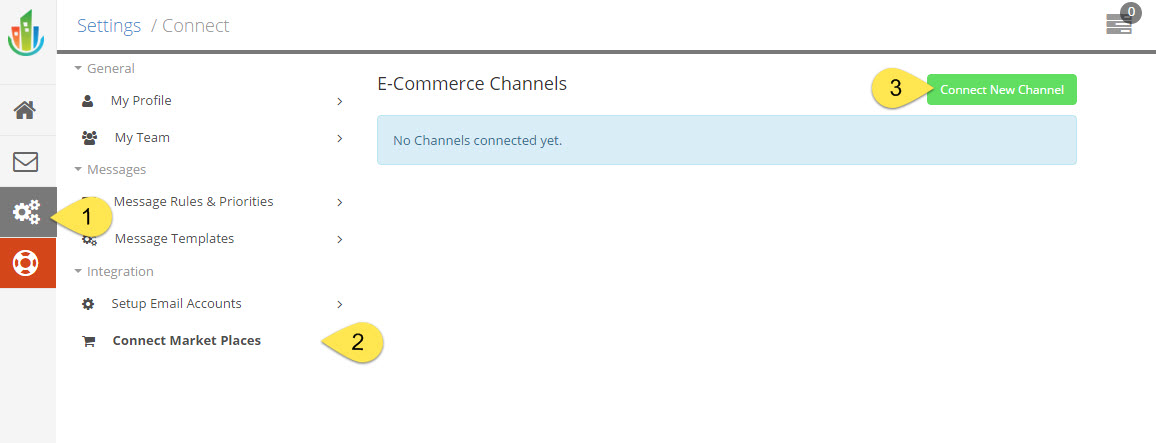1156x443 pixels.
Task: Open the notifications stack icon with badge
Action: [x=1120, y=24]
